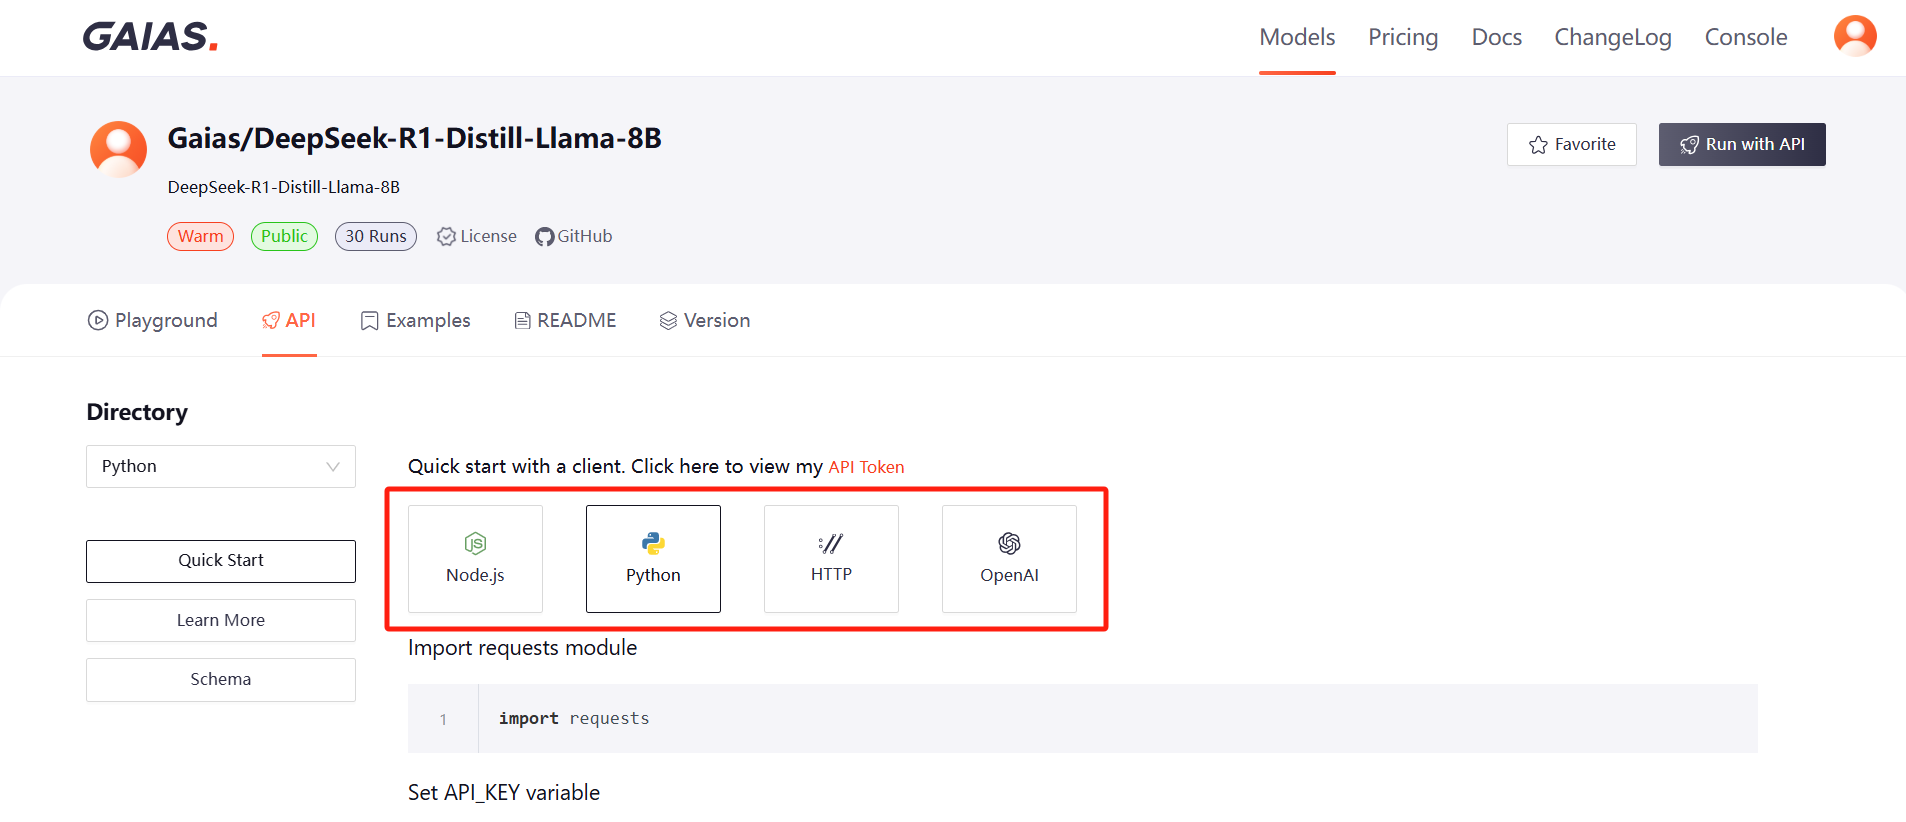Toggle Favorite for this model
The width and height of the screenshot is (1906, 822).
tap(1571, 144)
